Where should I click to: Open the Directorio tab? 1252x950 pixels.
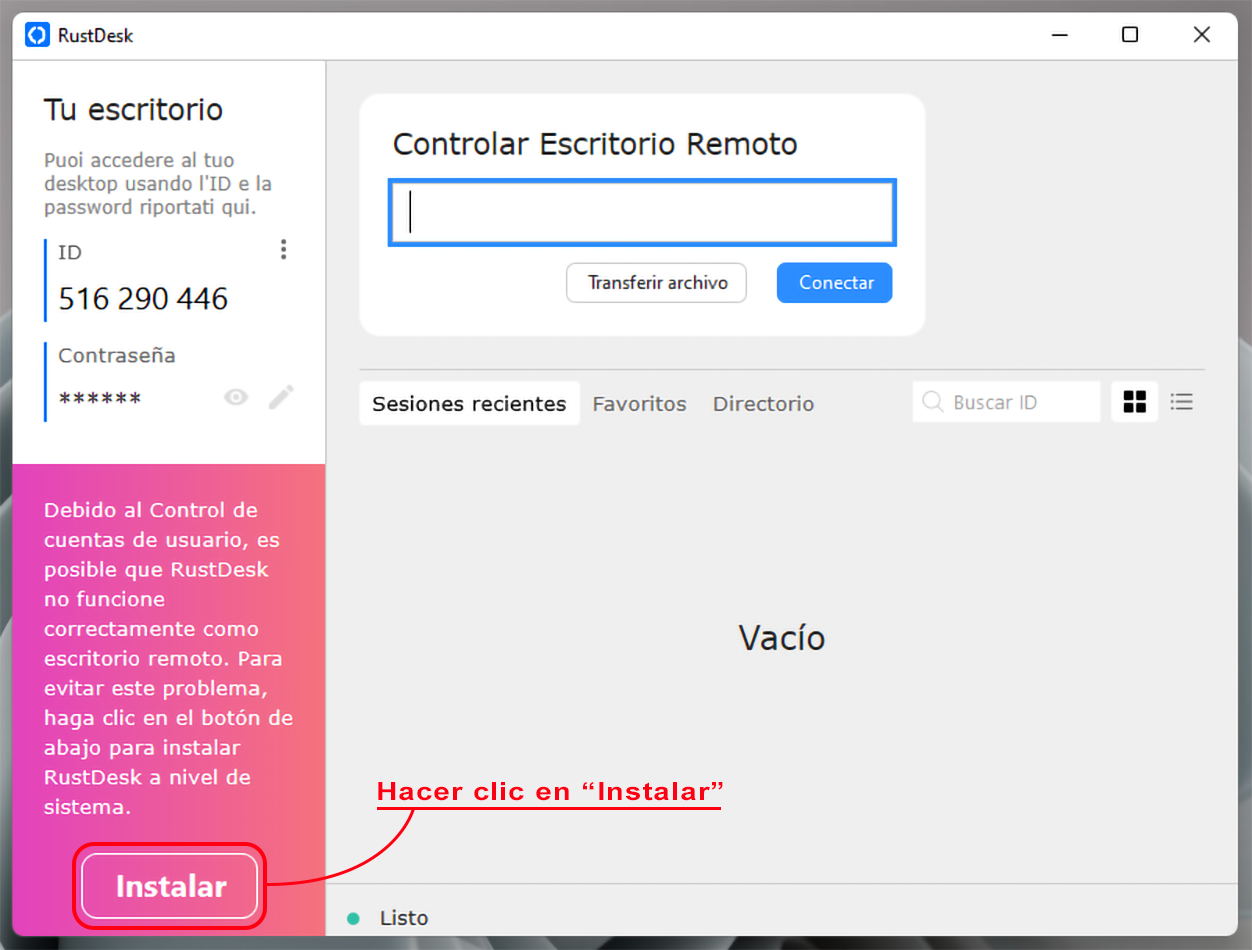[x=764, y=404]
